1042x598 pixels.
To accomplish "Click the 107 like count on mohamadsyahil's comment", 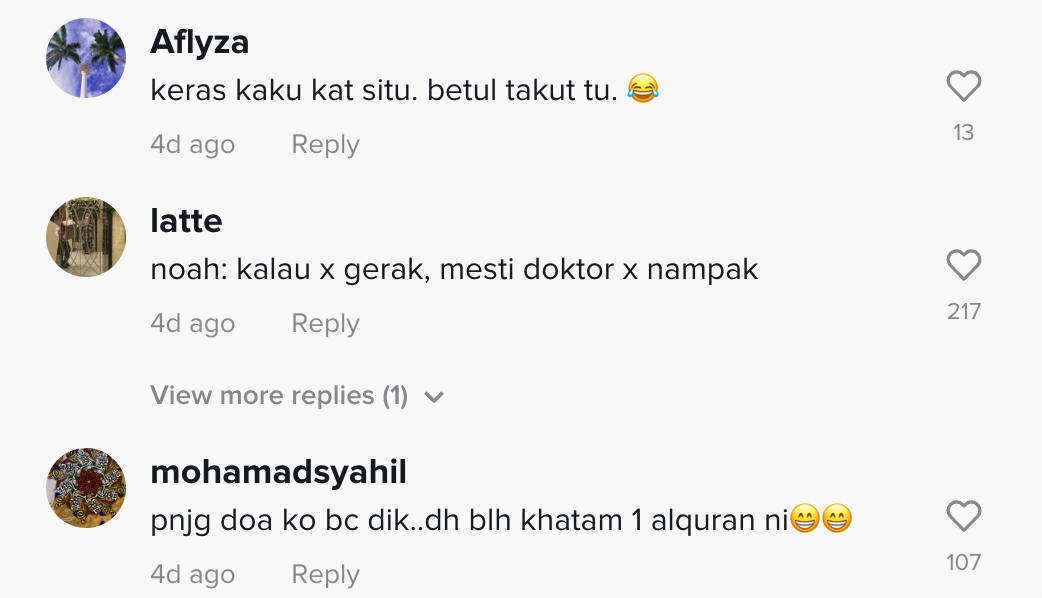I will 963,562.
